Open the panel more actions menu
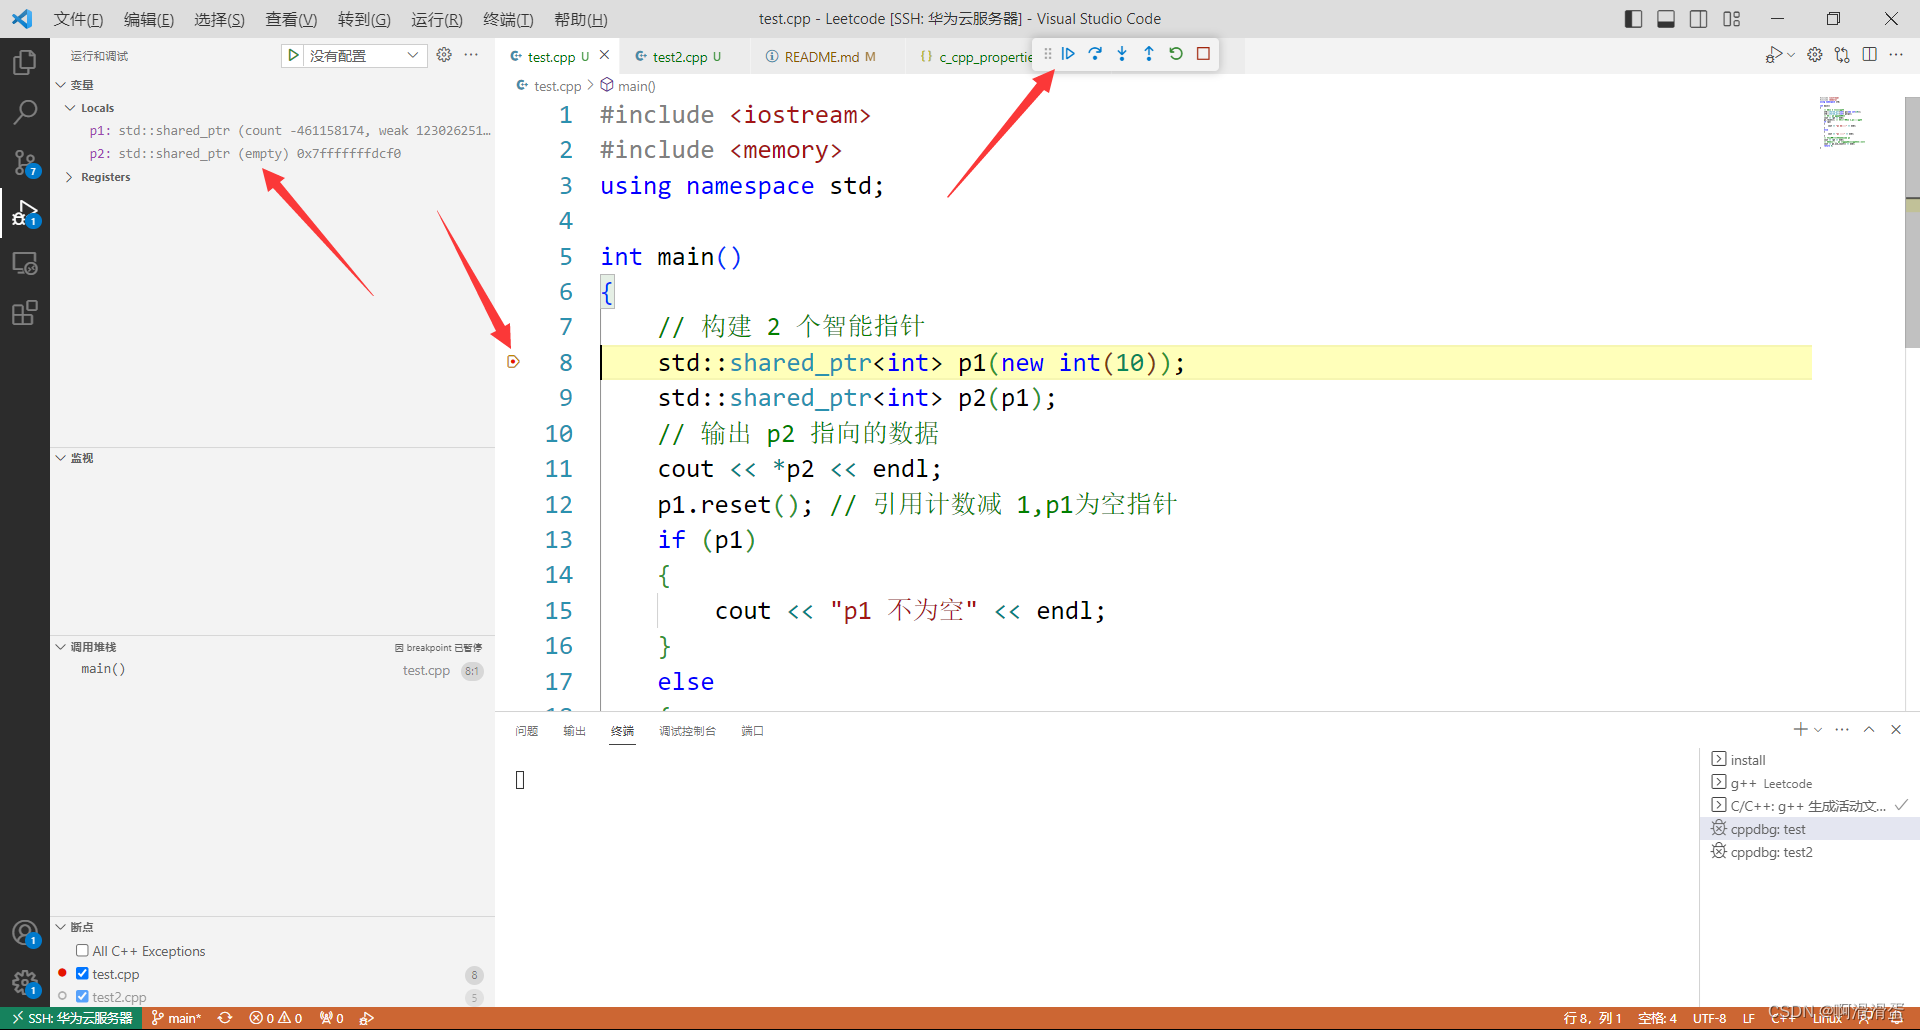The width and height of the screenshot is (1920, 1030). coord(1842,730)
